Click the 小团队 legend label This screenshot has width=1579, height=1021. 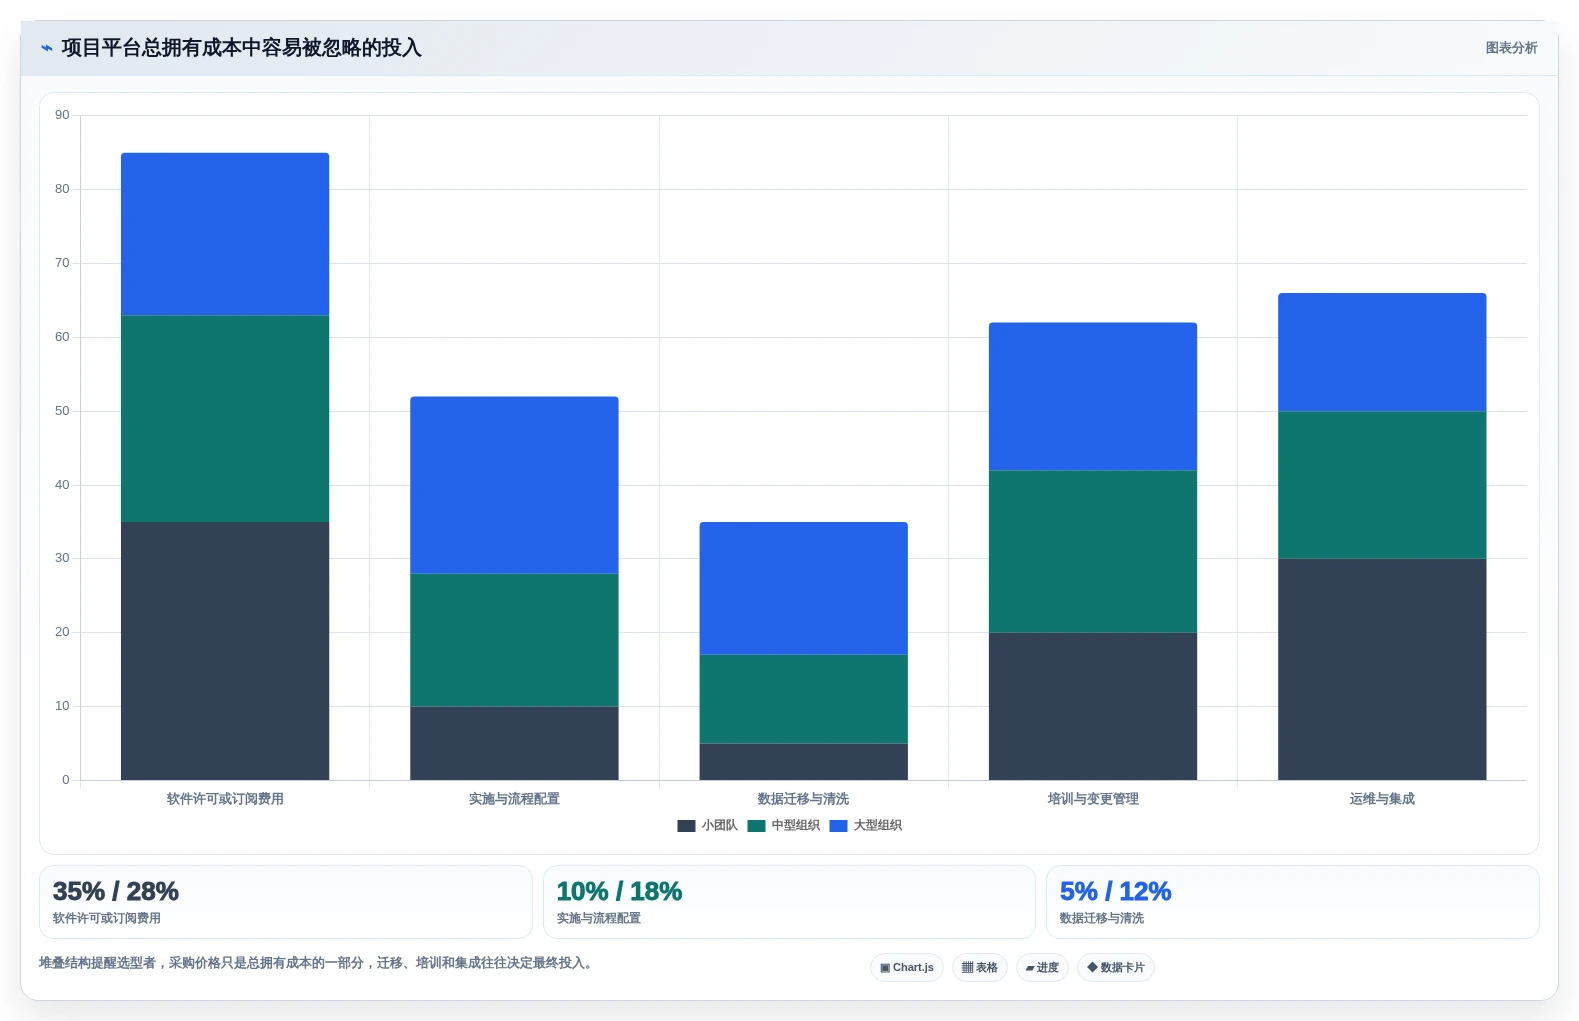click(x=719, y=826)
